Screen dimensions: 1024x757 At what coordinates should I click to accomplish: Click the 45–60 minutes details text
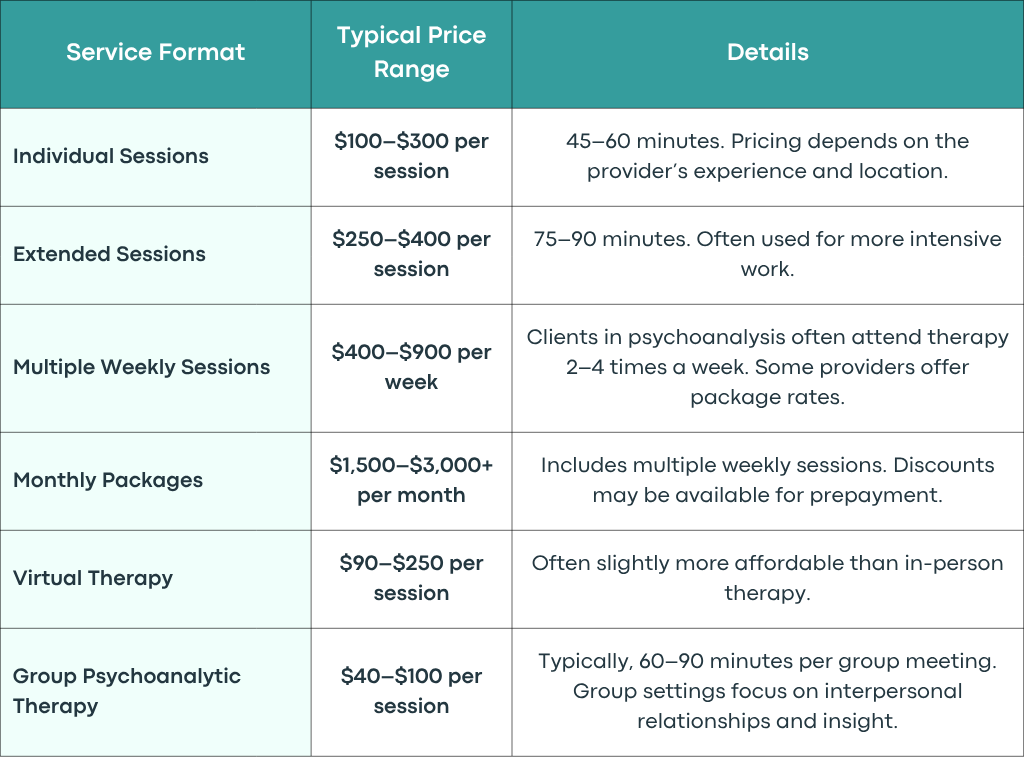pyautogui.click(x=768, y=156)
